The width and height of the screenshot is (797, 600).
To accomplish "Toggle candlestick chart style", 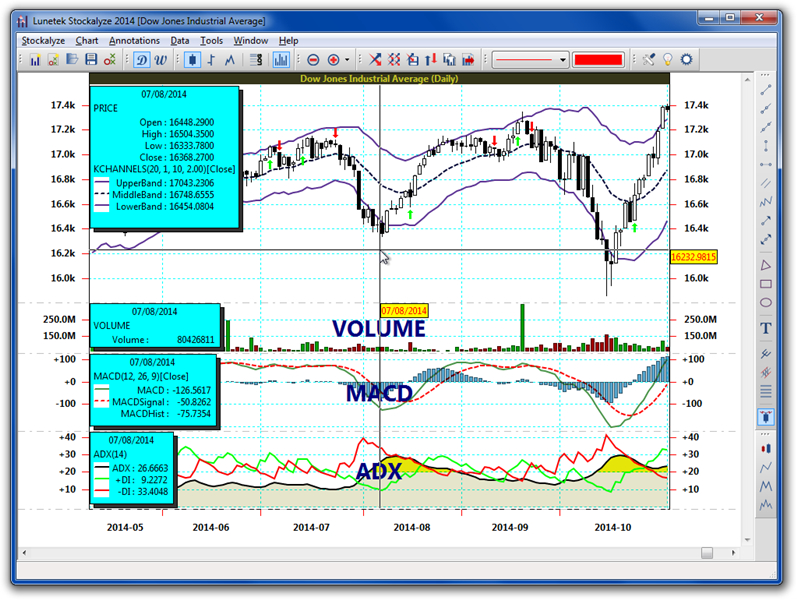I will [x=192, y=60].
